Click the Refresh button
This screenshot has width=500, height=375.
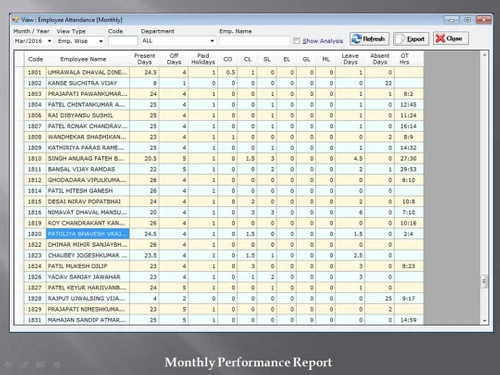[369, 39]
